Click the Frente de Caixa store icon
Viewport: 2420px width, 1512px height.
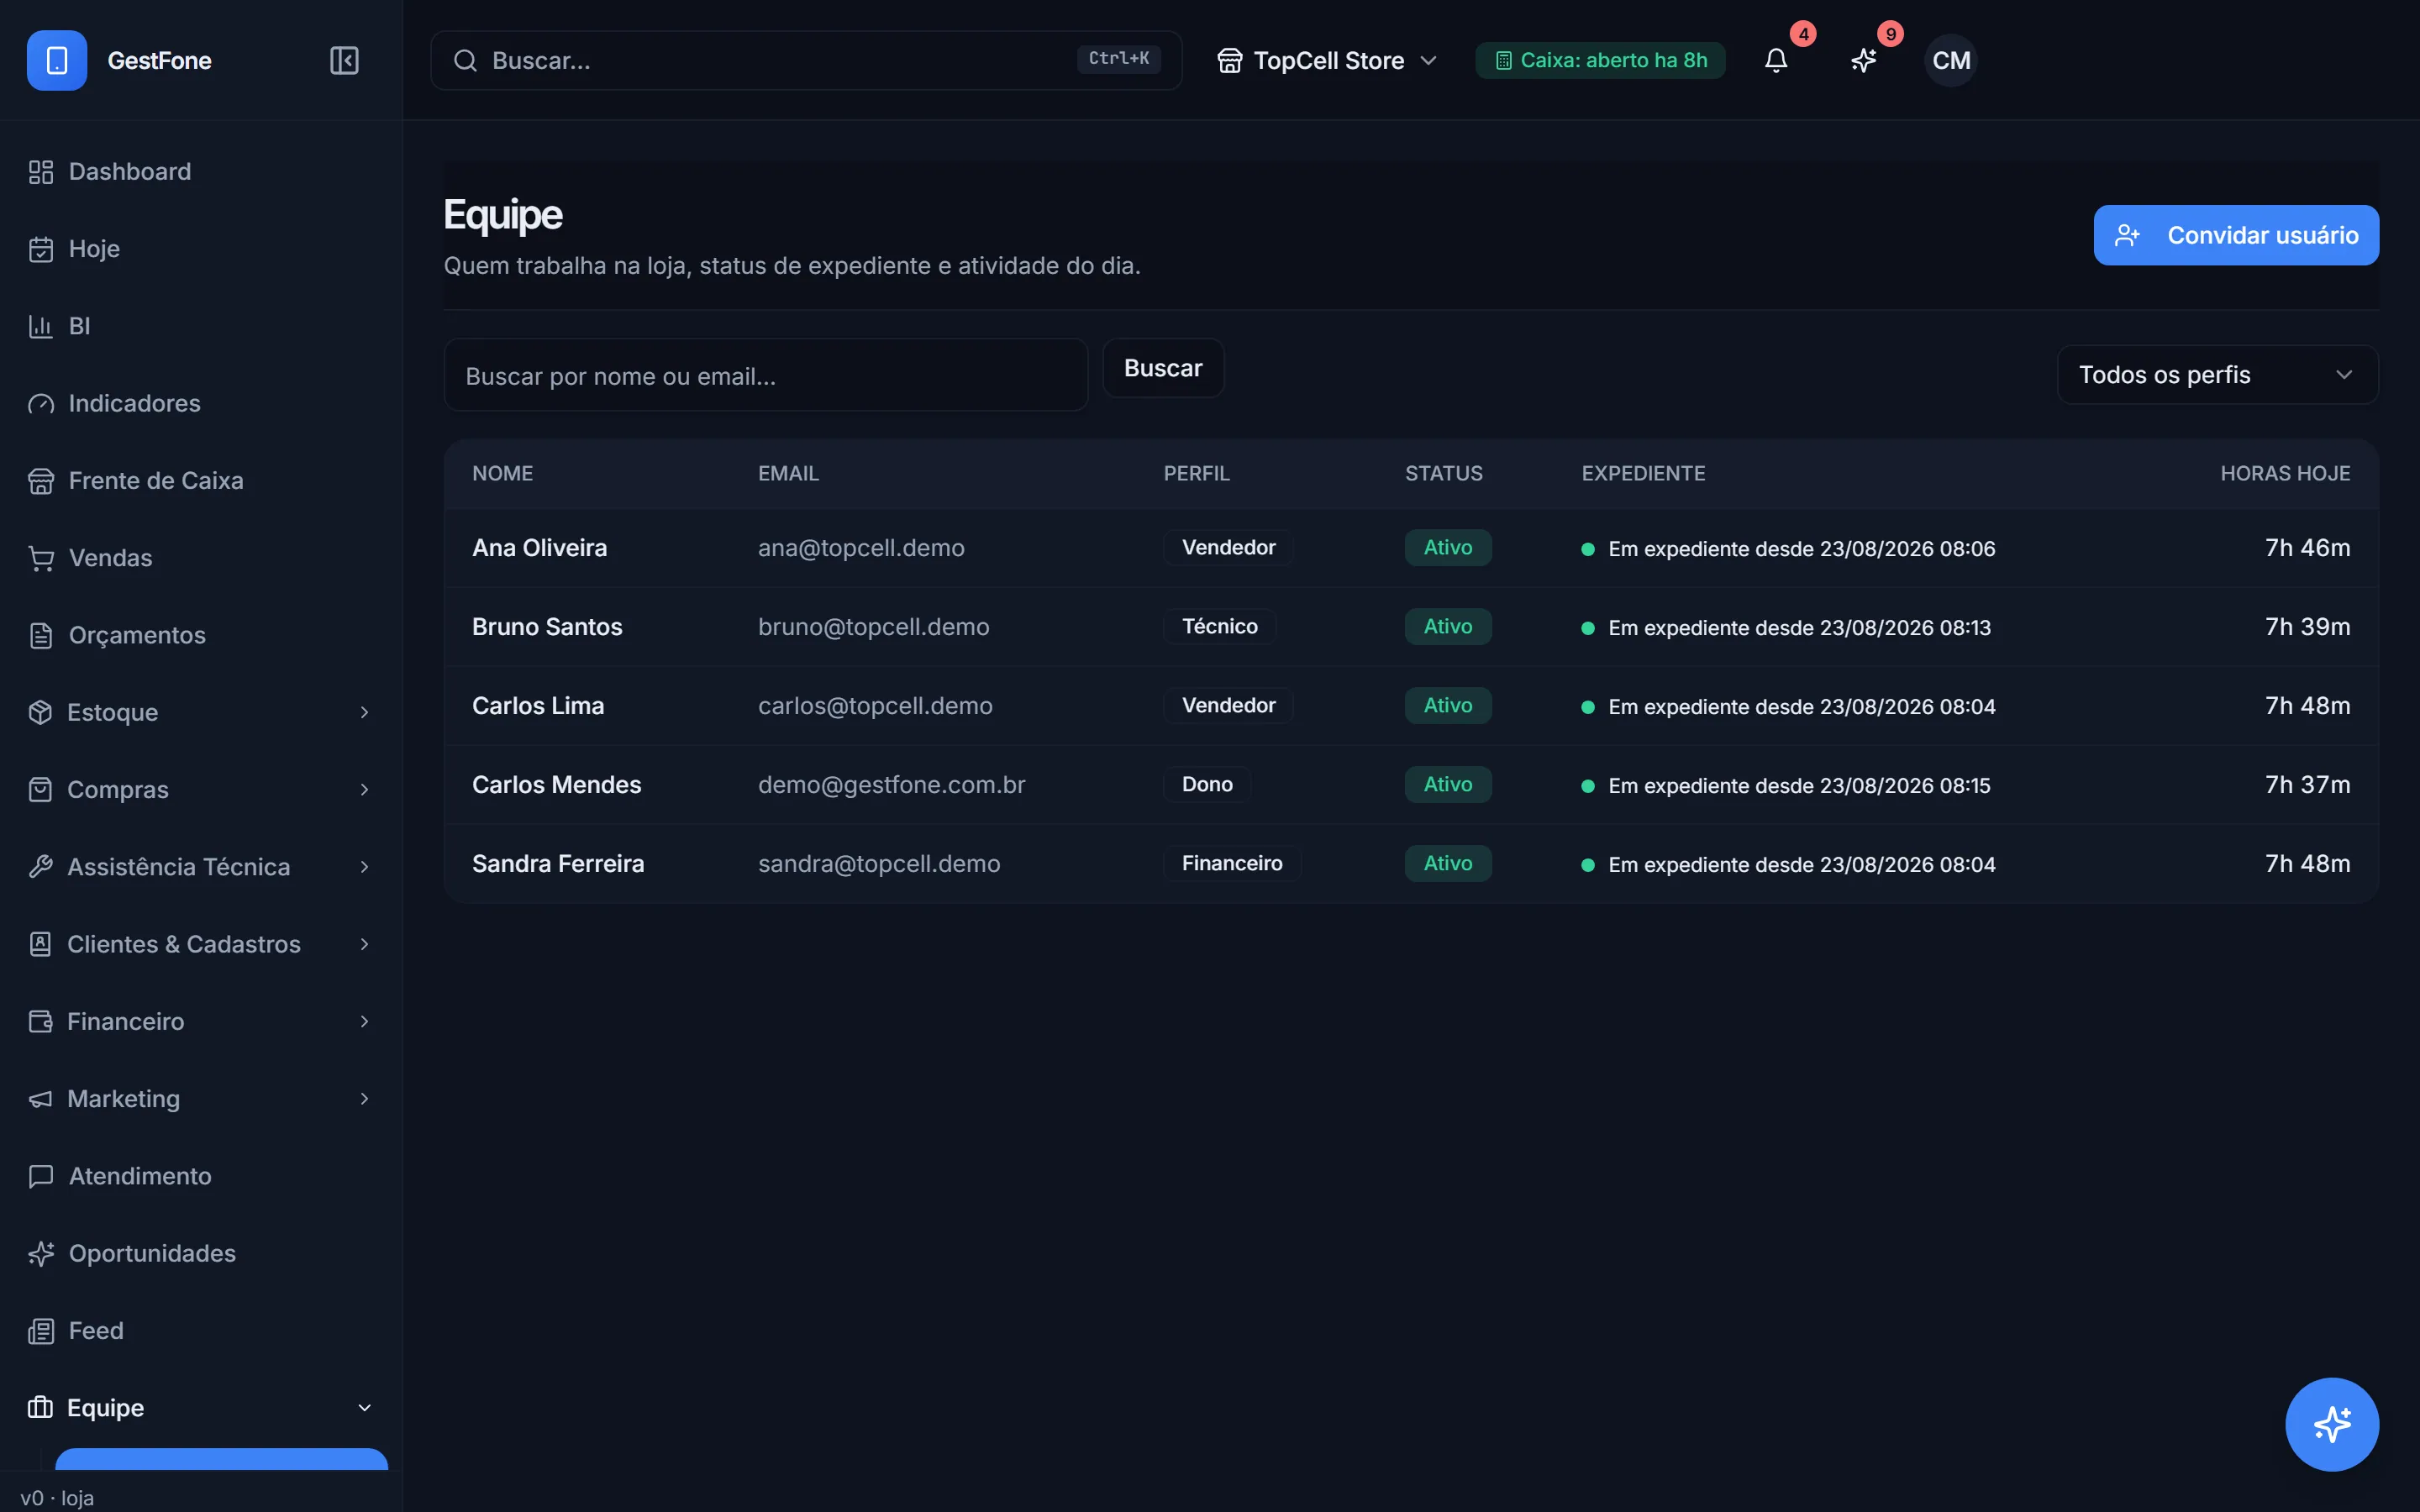click(41, 481)
